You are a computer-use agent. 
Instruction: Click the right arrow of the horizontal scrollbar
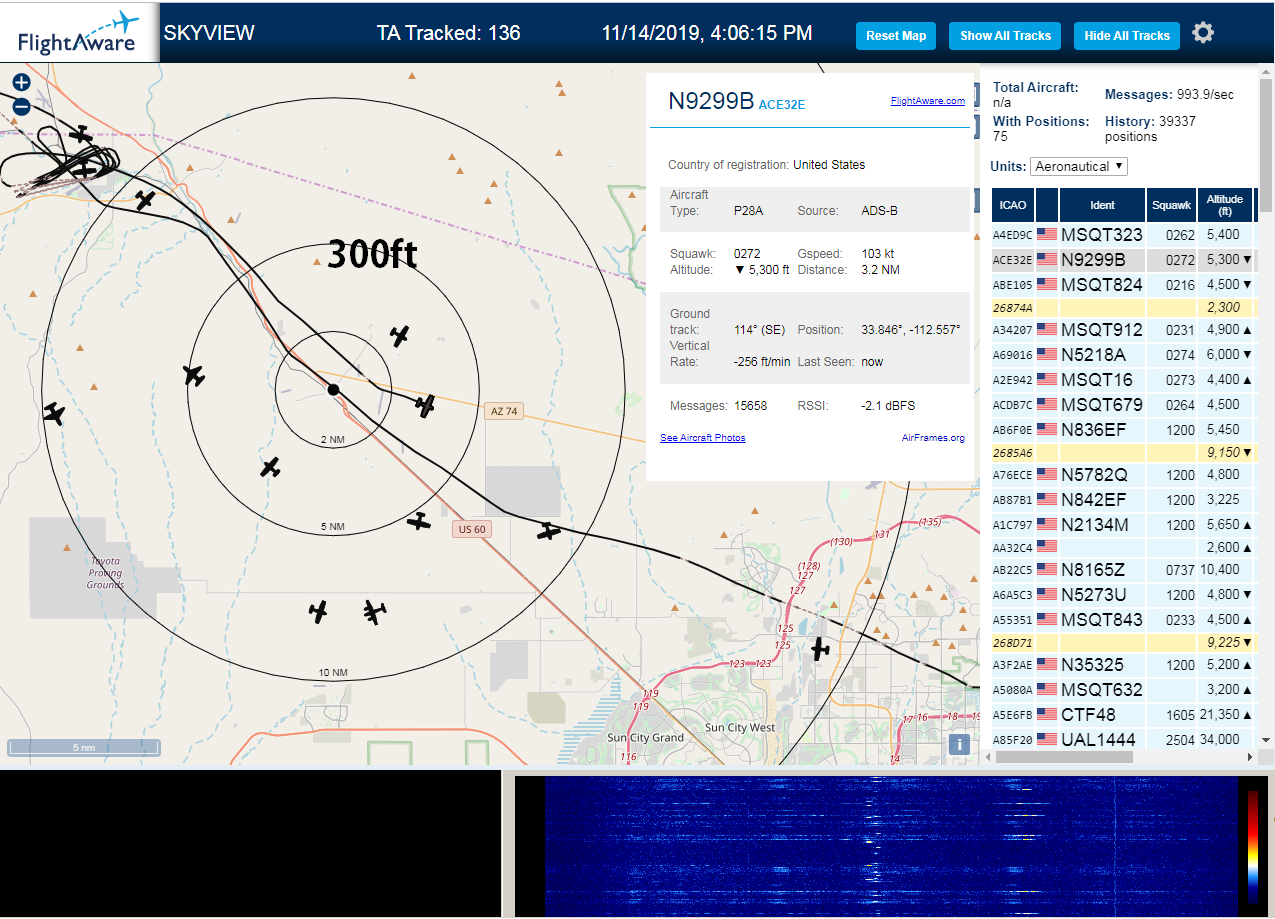point(1251,757)
